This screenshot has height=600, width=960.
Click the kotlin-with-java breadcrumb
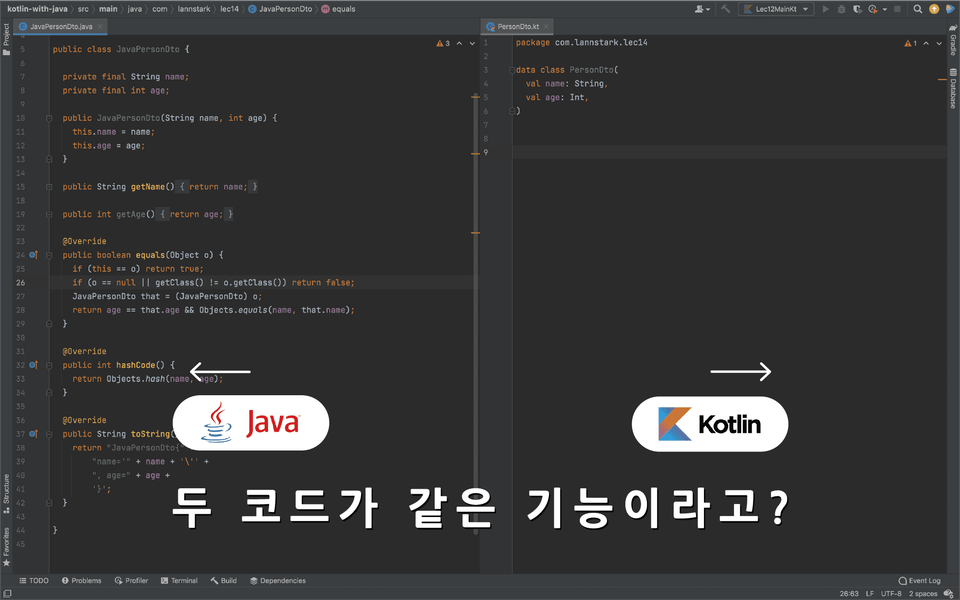point(37,9)
